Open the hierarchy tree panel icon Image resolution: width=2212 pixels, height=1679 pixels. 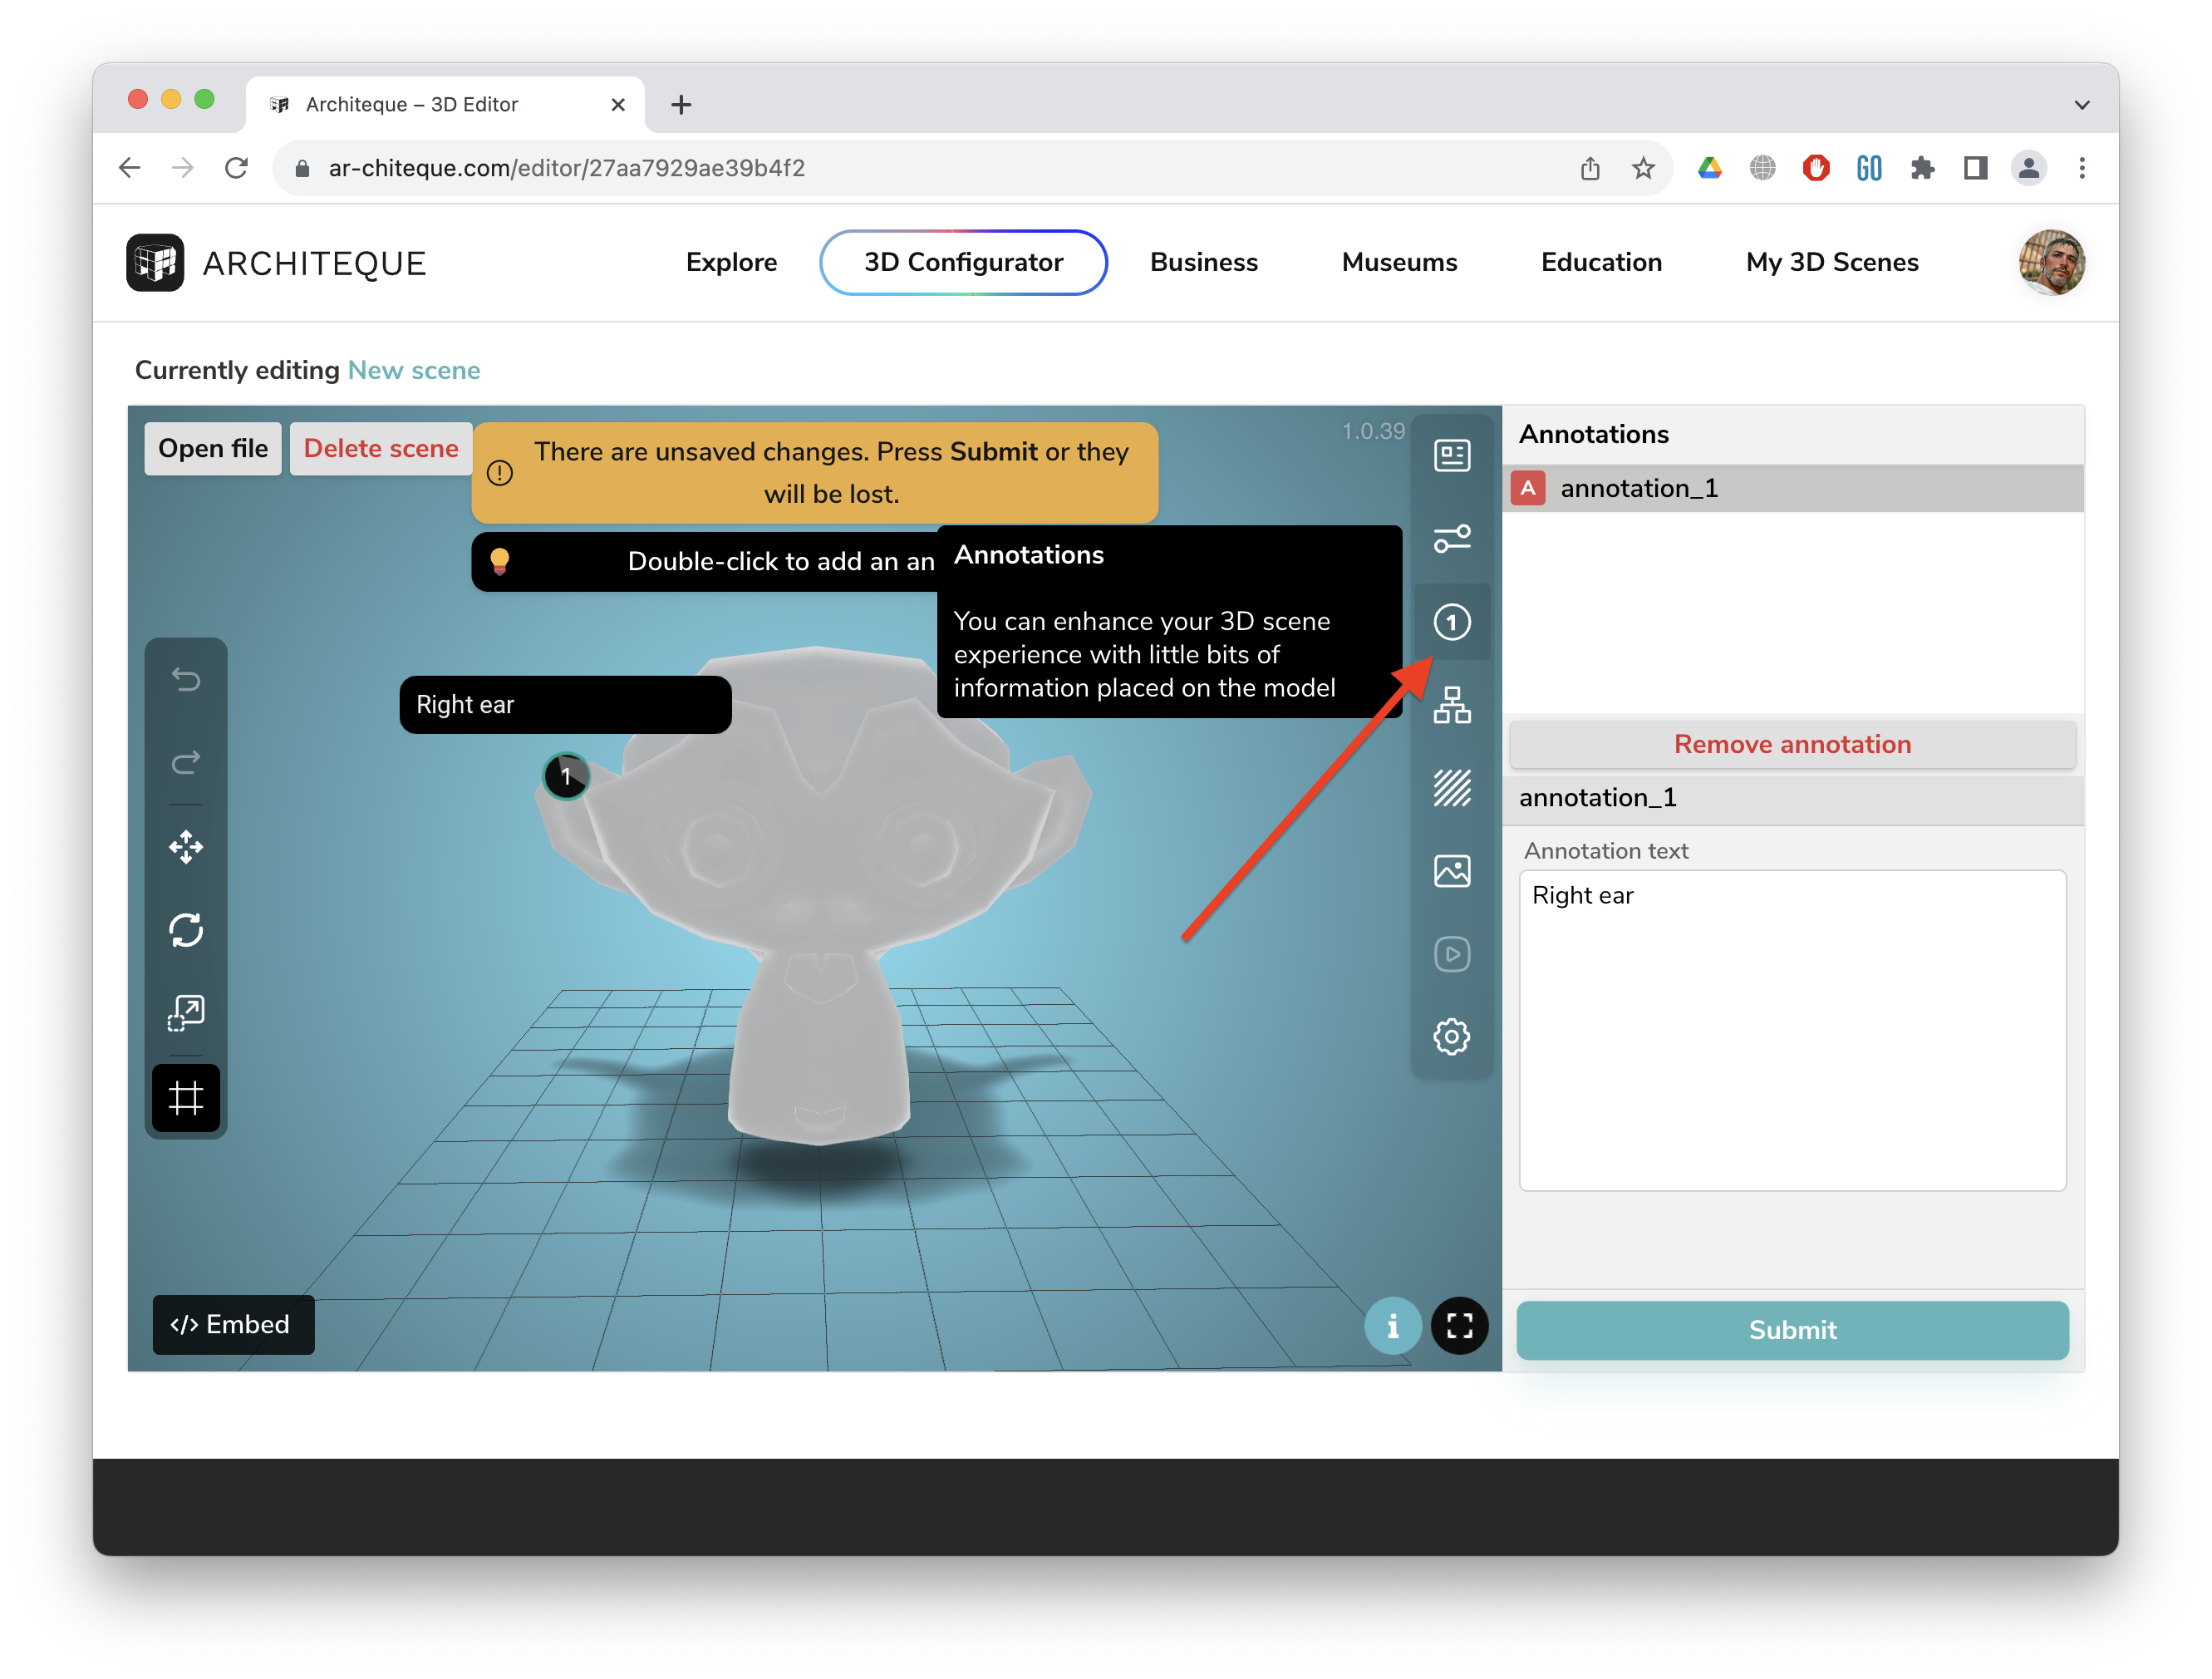tap(1451, 705)
